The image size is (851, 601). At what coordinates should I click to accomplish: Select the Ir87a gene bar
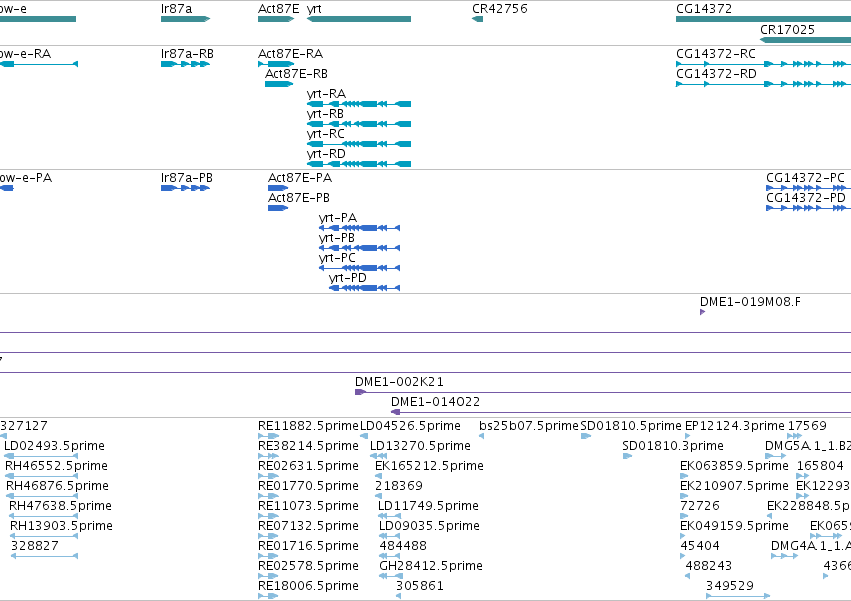coord(185,19)
